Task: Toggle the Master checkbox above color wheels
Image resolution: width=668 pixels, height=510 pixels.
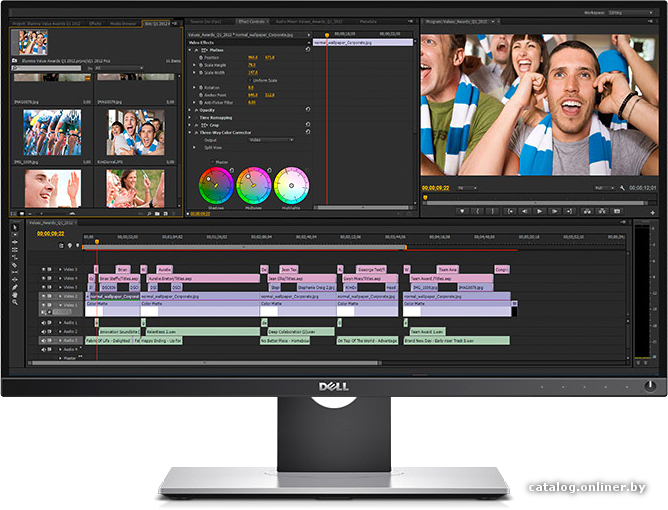Action: point(213,162)
